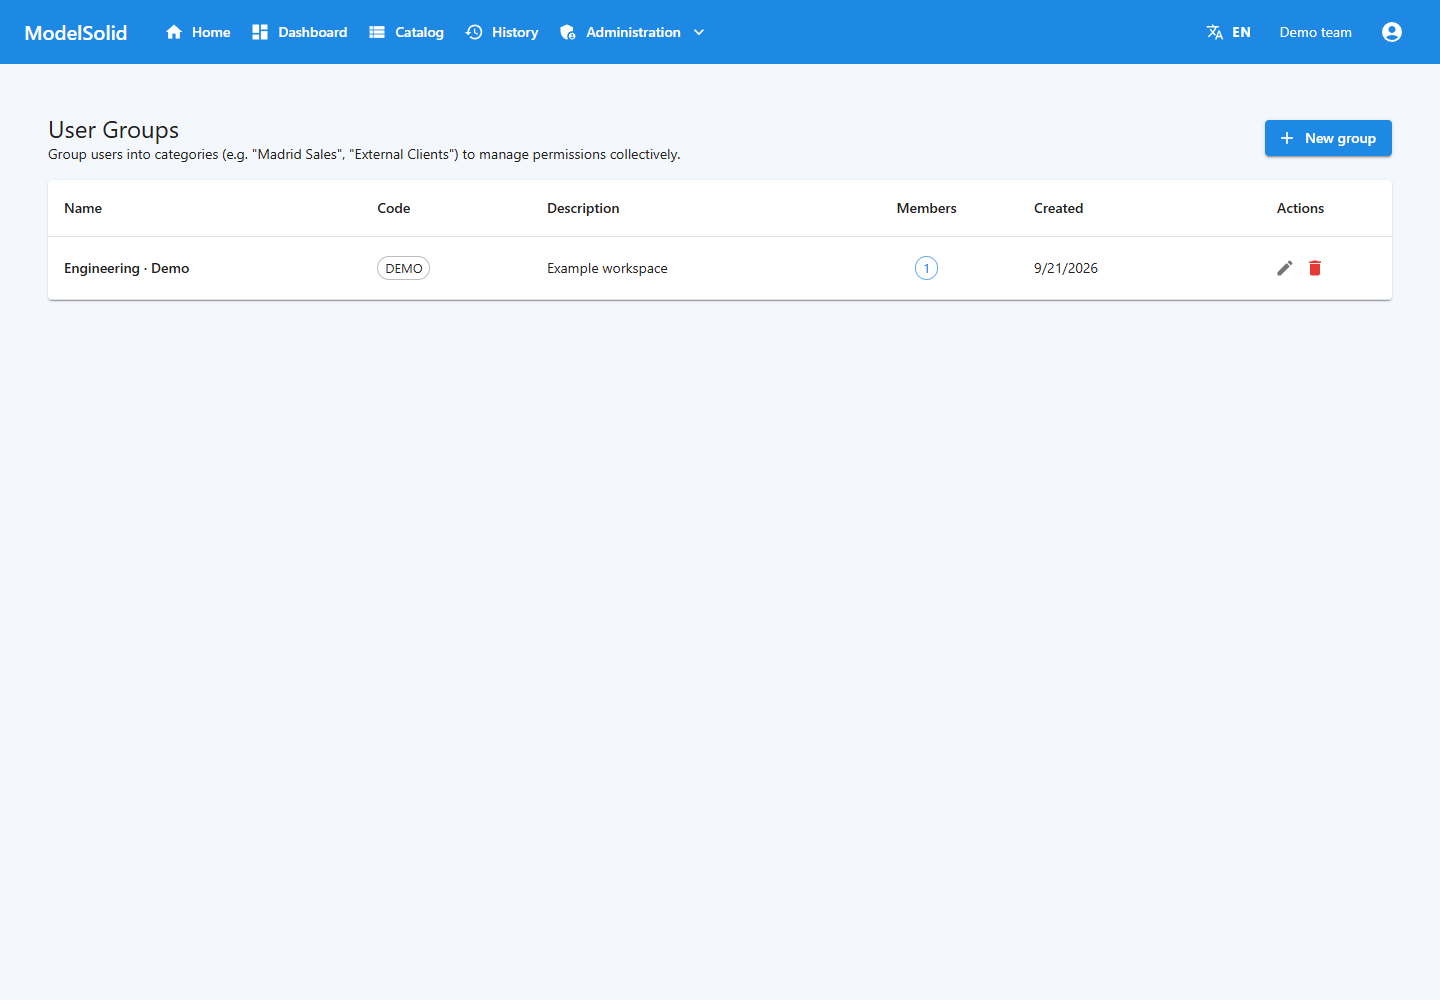Click the Administration shield icon

[x=568, y=32]
